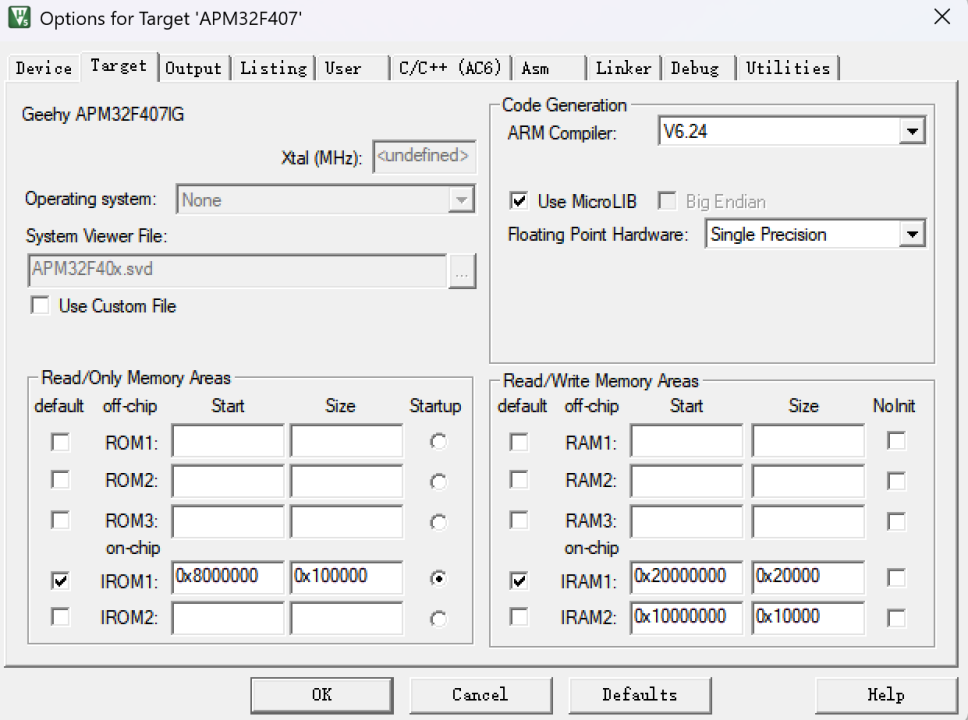Expand the Floating Point Hardware dropdown
Image resolution: width=968 pixels, height=720 pixels.
point(911,235)
